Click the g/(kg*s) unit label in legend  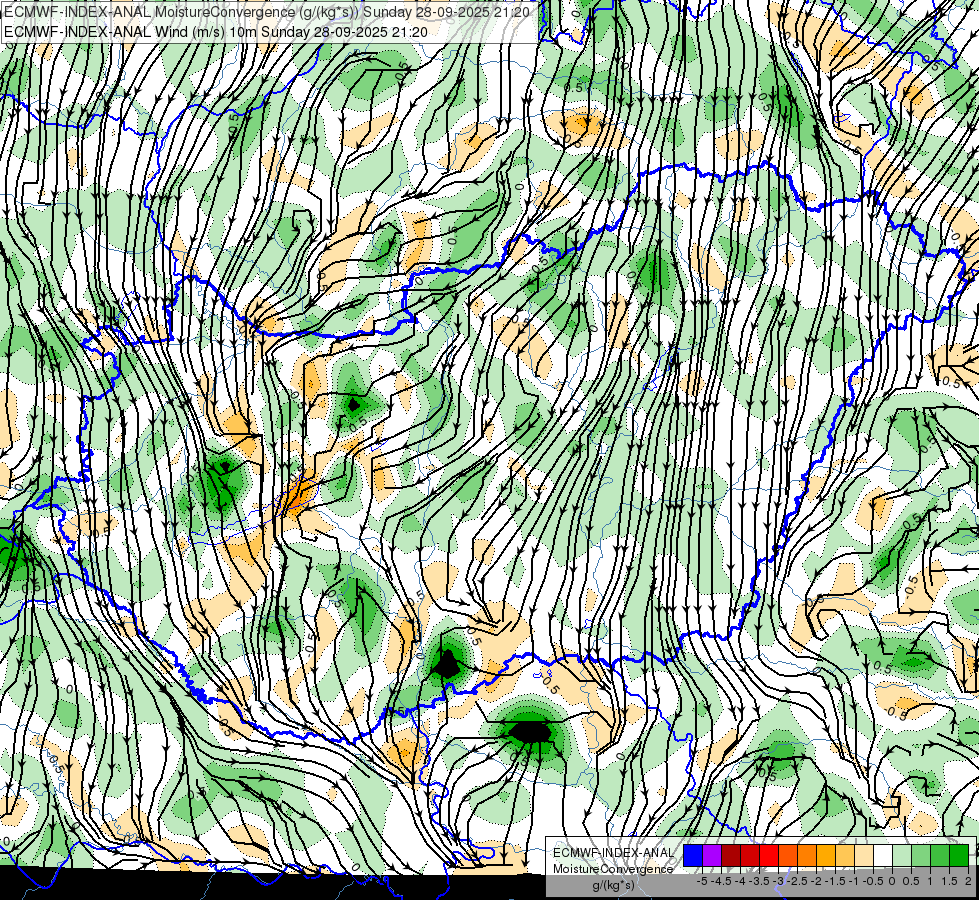click(614, 885)
